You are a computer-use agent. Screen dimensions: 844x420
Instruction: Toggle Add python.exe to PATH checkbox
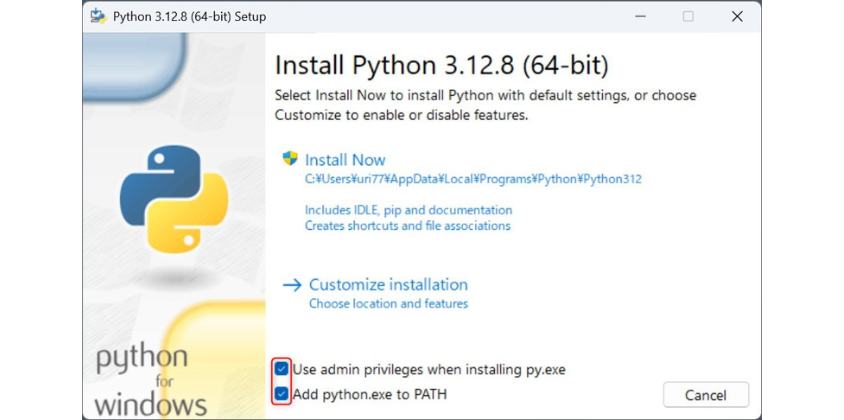point(281,394)
